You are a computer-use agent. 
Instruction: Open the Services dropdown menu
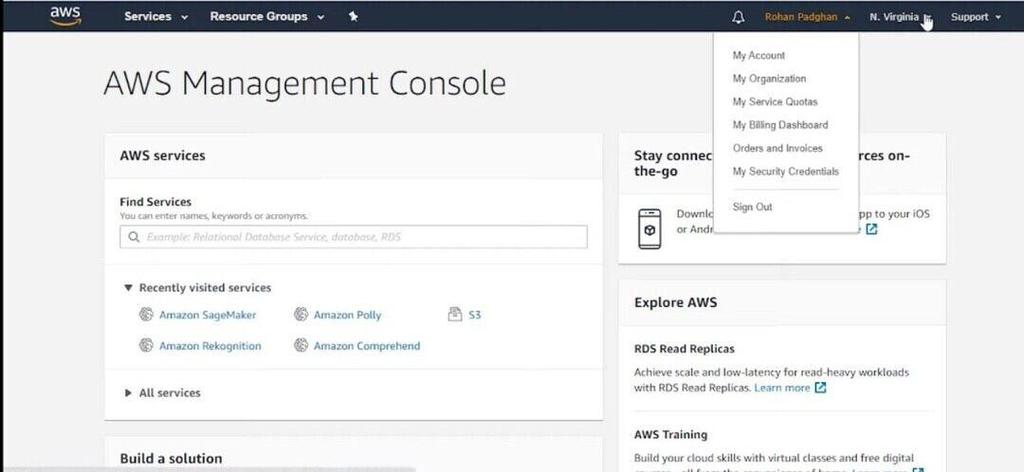(x=156, y=17)
